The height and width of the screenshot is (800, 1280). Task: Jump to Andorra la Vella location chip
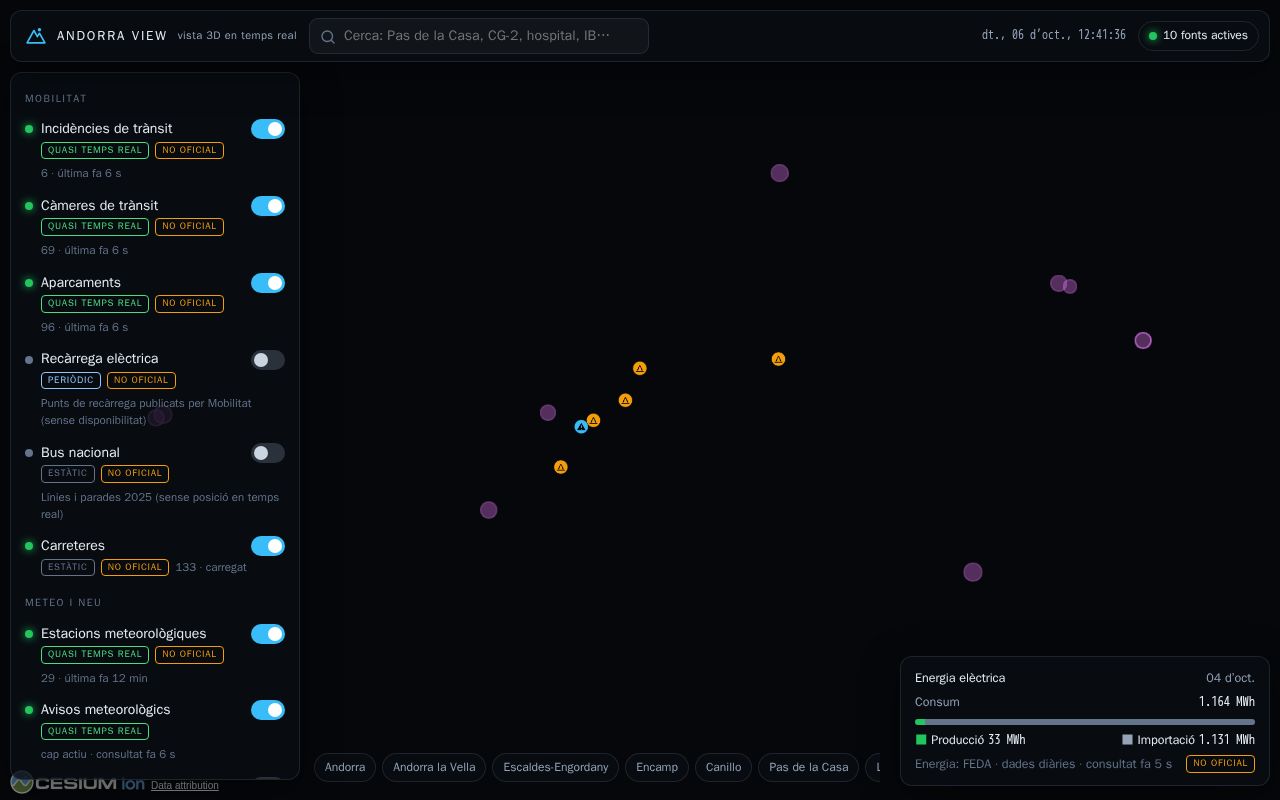pos(434,767)
